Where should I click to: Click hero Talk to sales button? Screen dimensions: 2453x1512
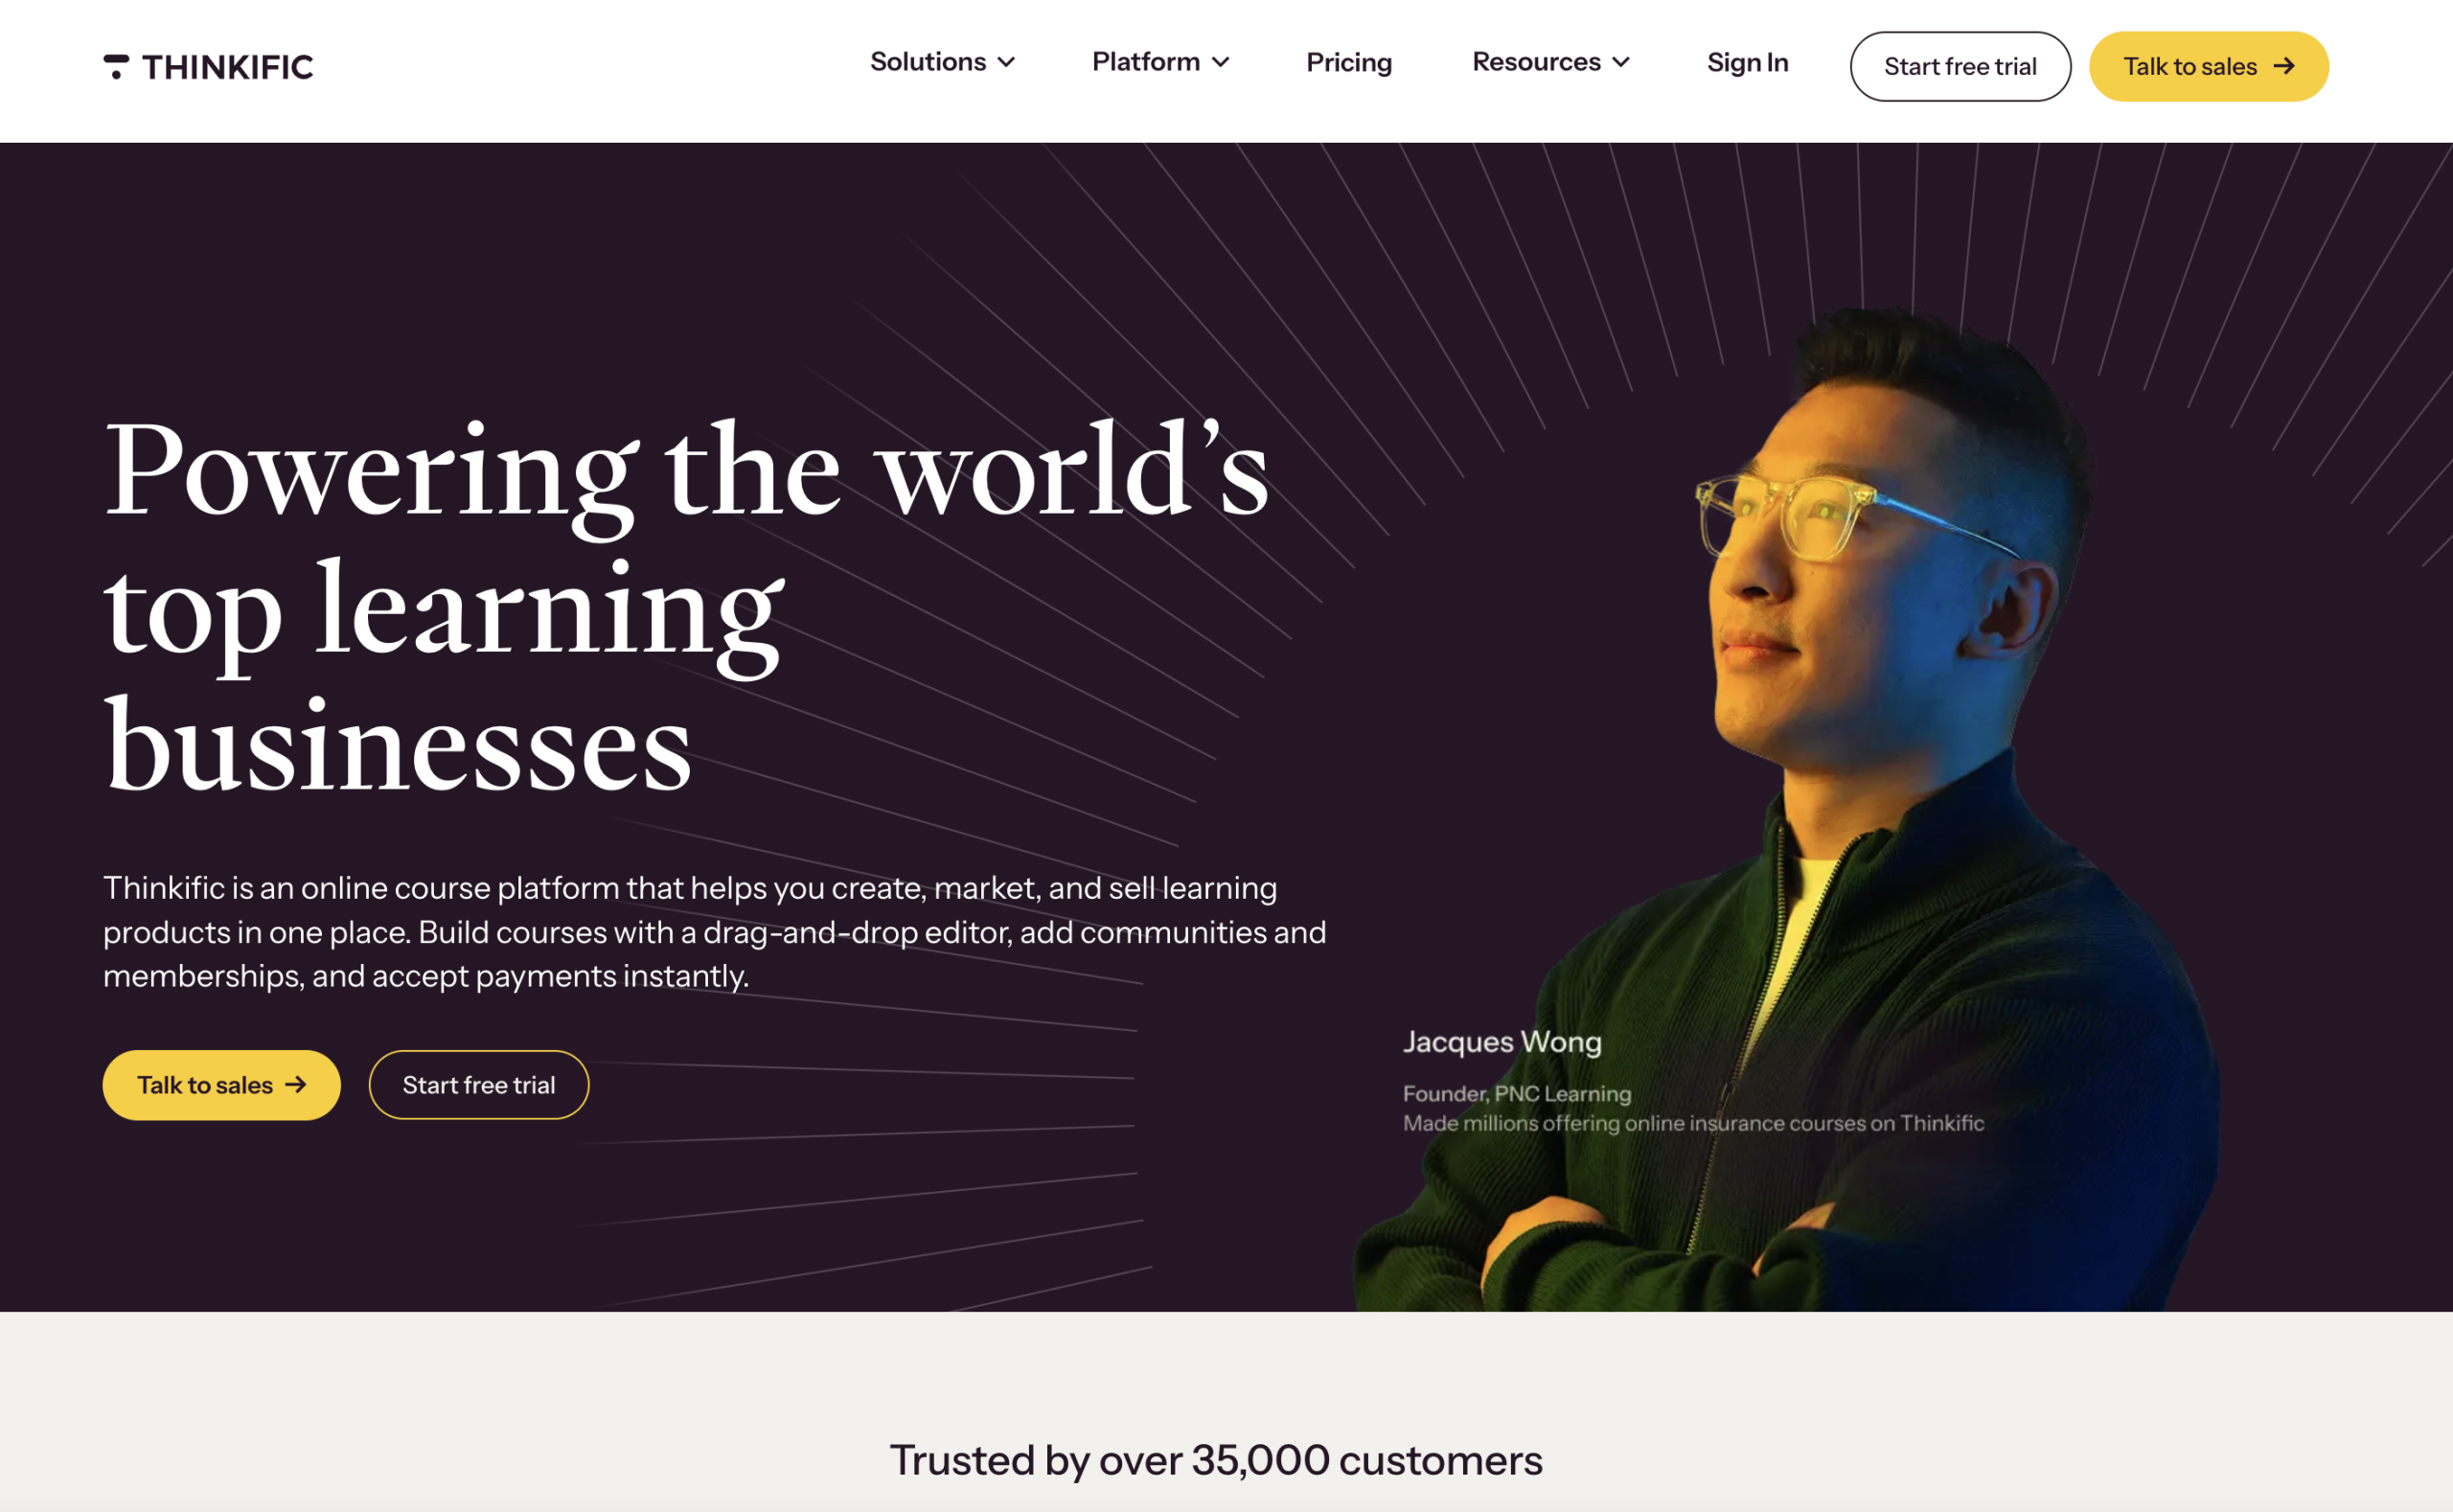(x=222, y=1085)
